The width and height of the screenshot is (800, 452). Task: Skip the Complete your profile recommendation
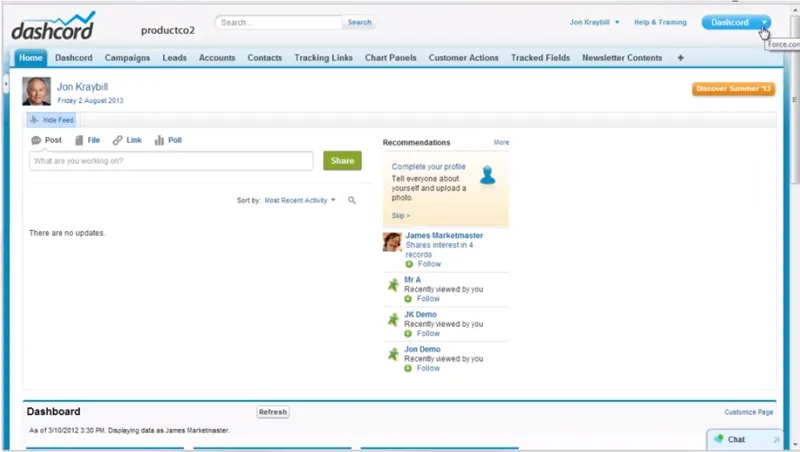coord(401,216)
